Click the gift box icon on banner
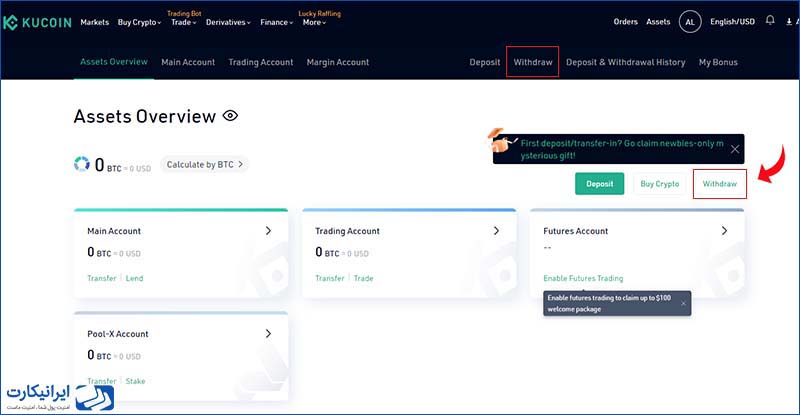 pyautogui.click(x=502, y=141)
